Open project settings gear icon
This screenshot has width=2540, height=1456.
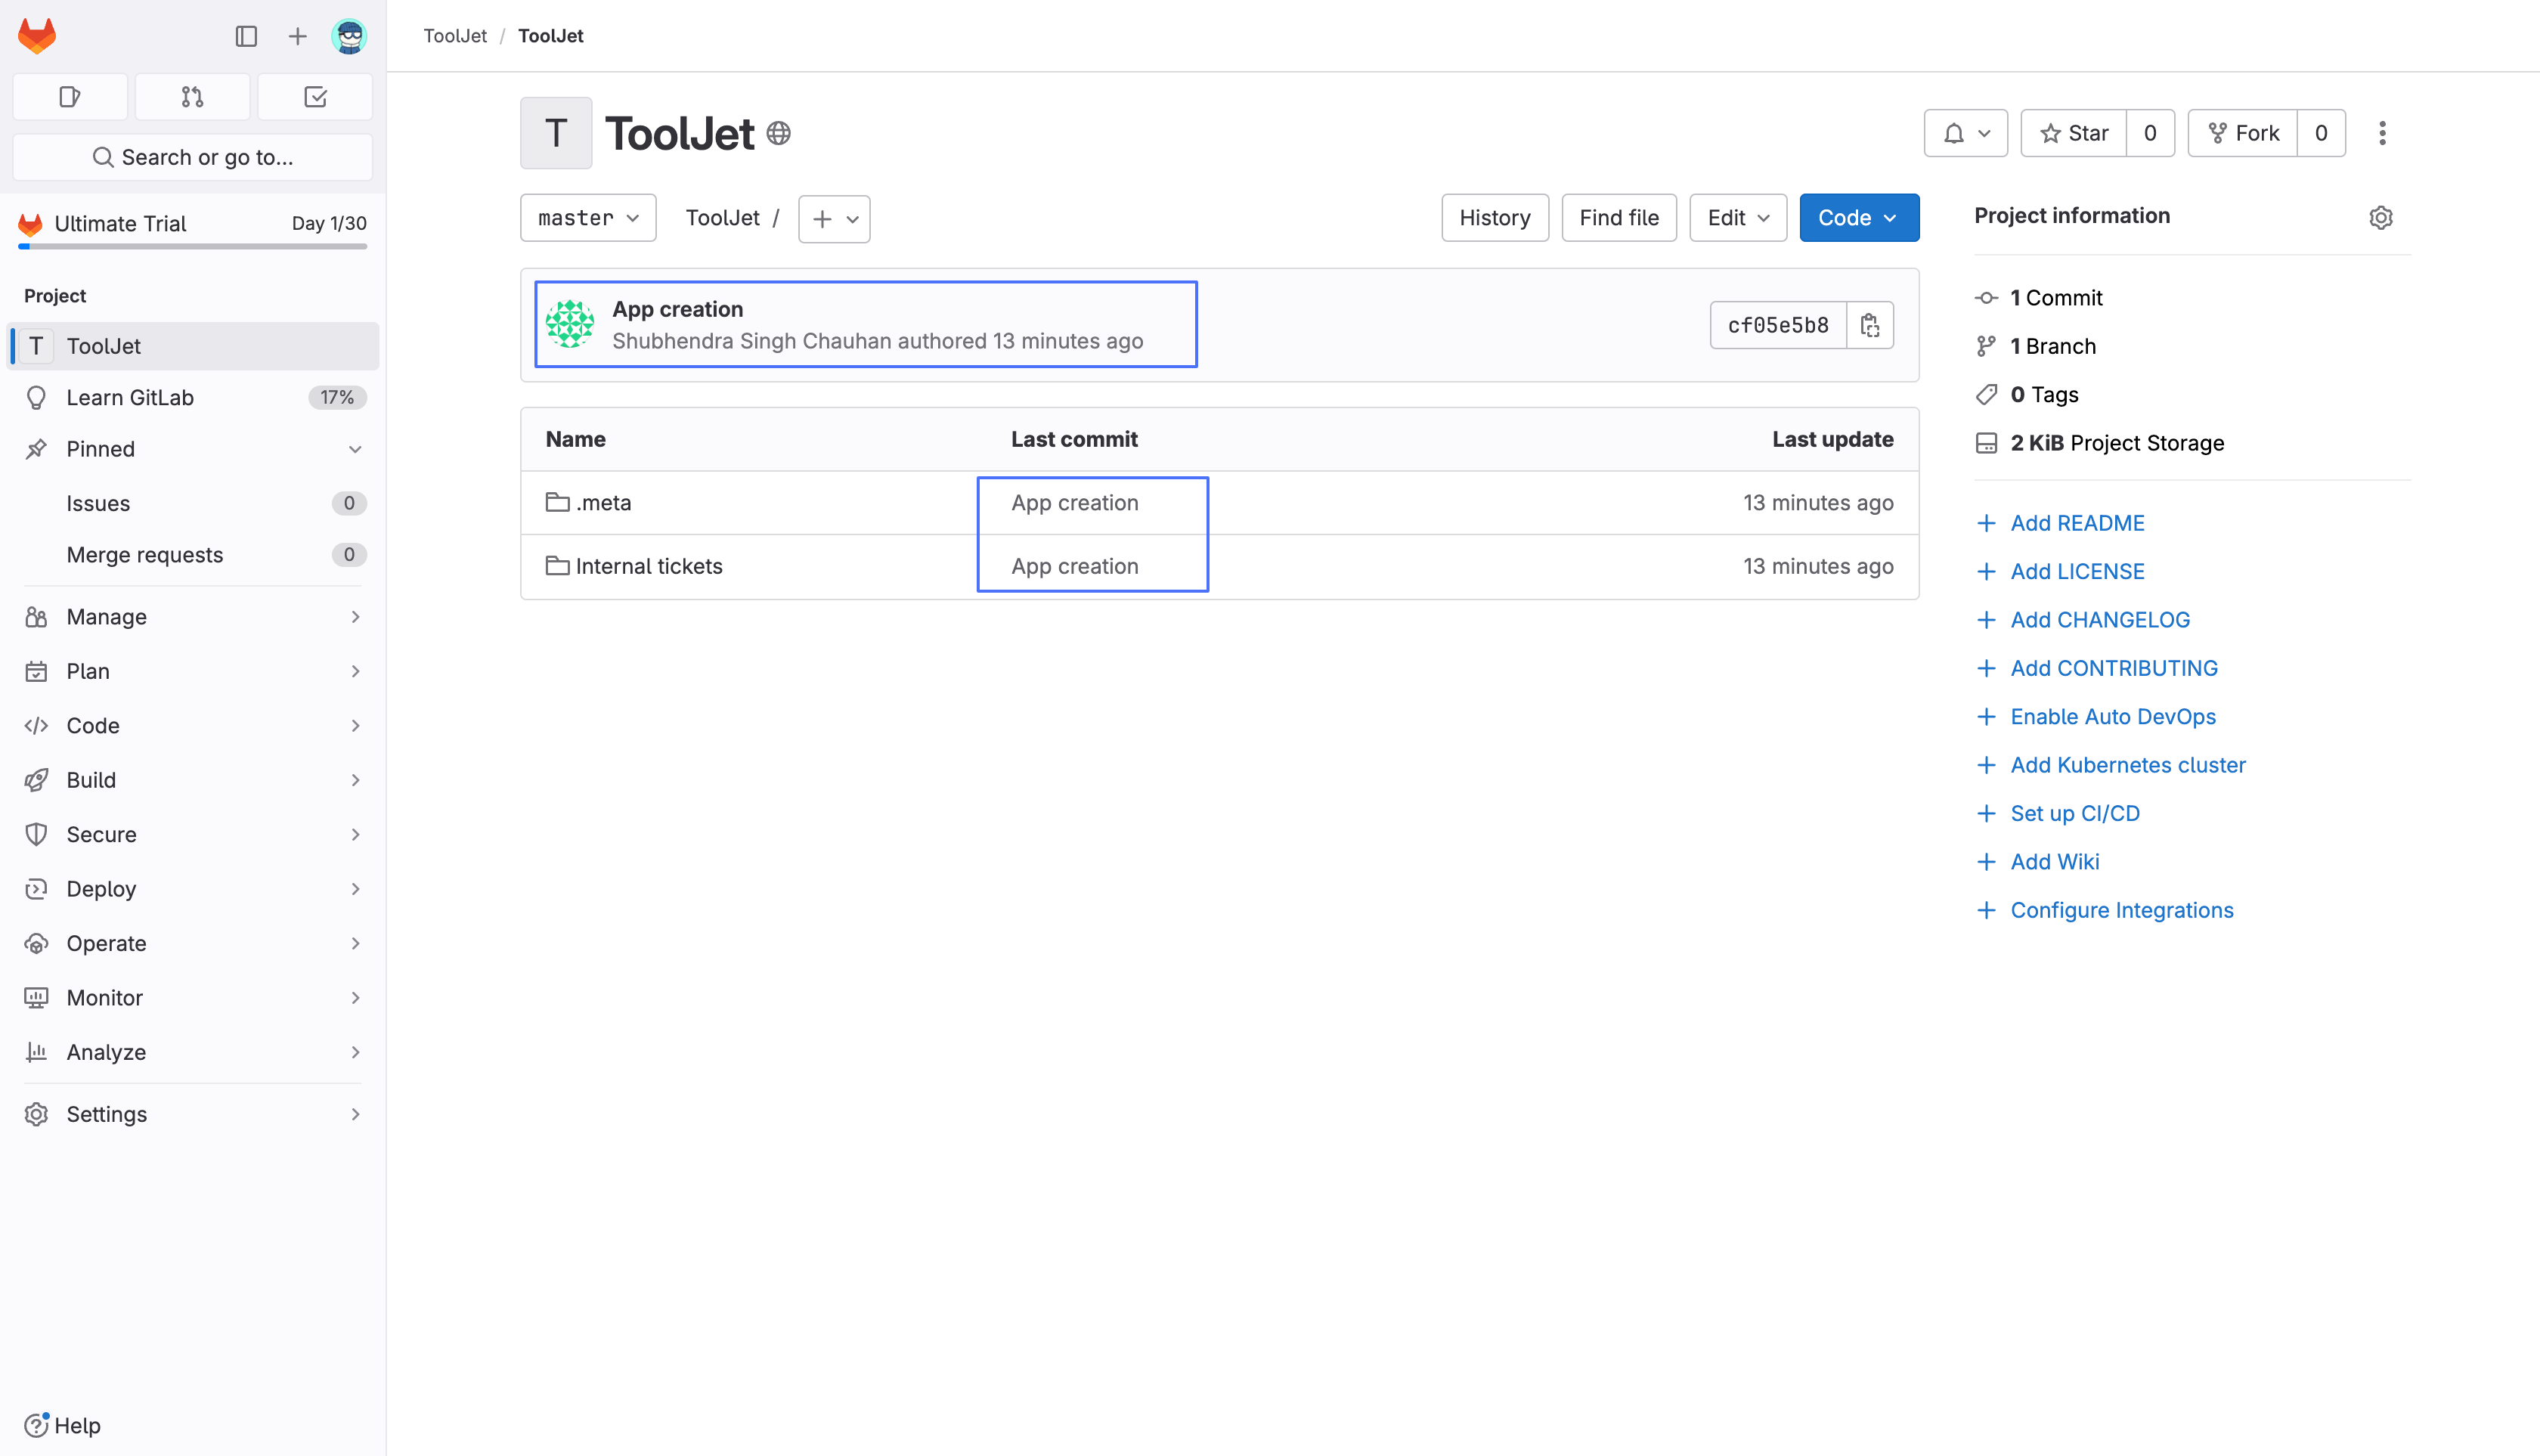tap(2380, 217)
